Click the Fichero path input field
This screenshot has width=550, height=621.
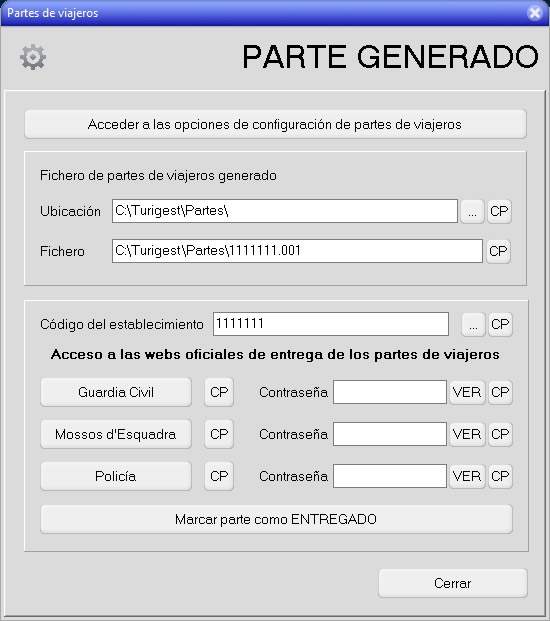[x=297, y=251]
